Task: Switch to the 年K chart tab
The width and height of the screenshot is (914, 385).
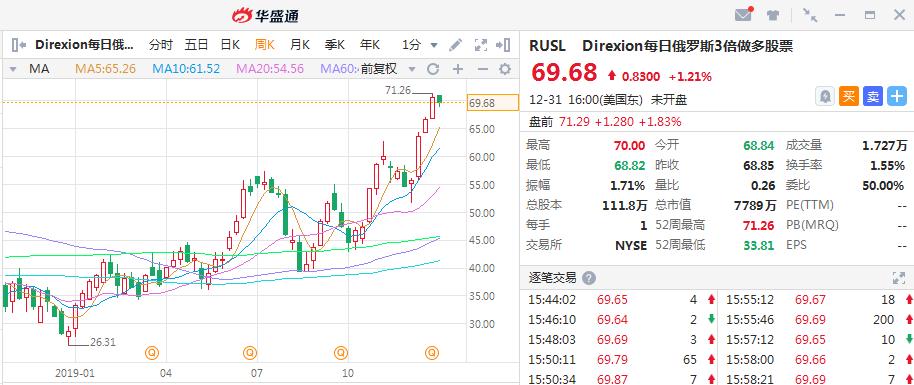Action: pyautogui.click(x=370, y=45)
